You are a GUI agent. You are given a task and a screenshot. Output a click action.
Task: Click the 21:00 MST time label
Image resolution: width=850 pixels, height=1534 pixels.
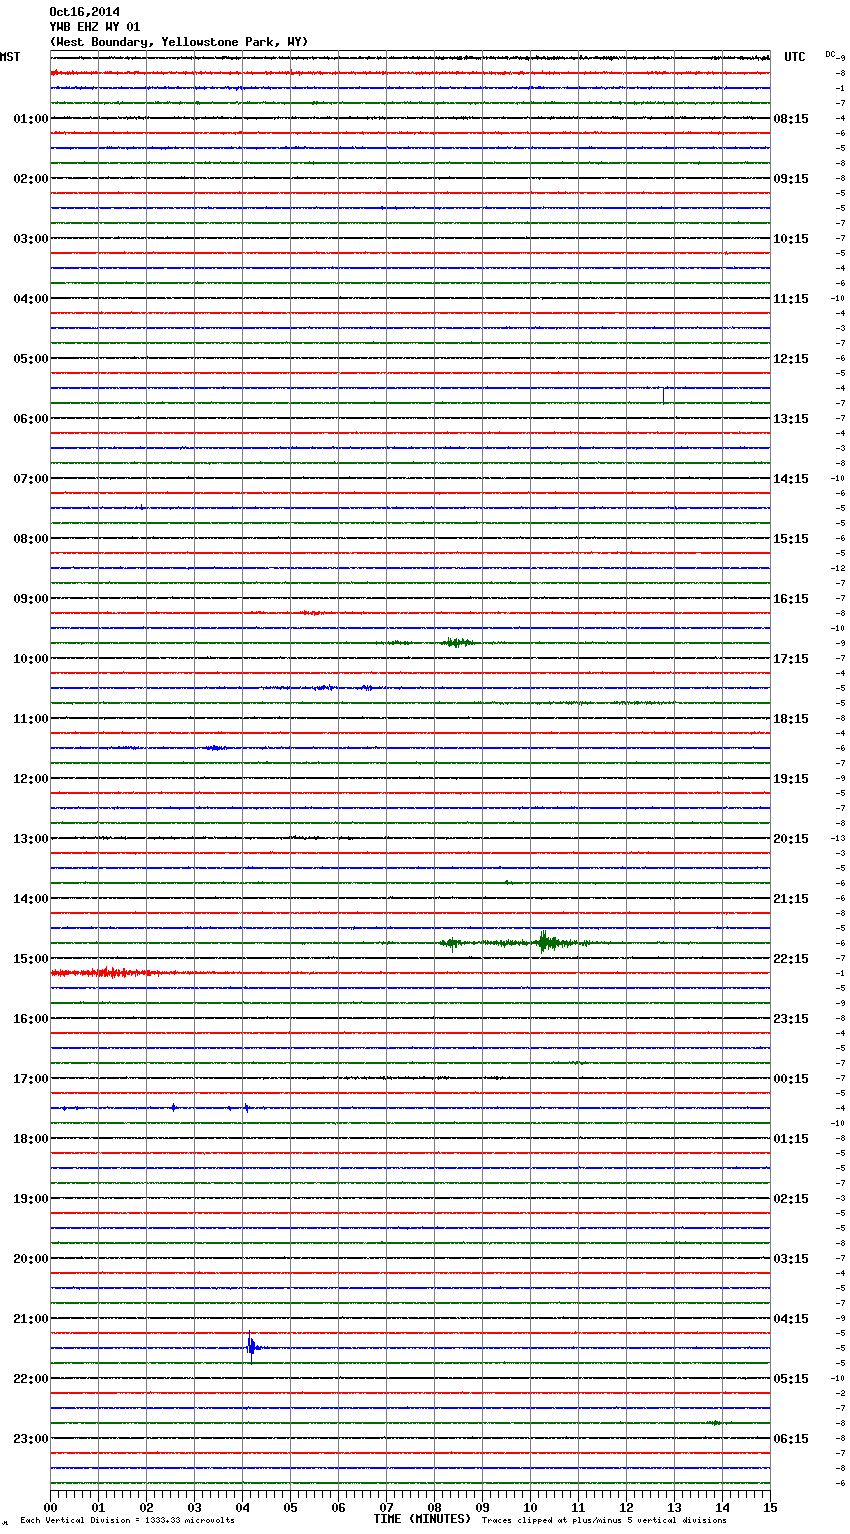31,1319
